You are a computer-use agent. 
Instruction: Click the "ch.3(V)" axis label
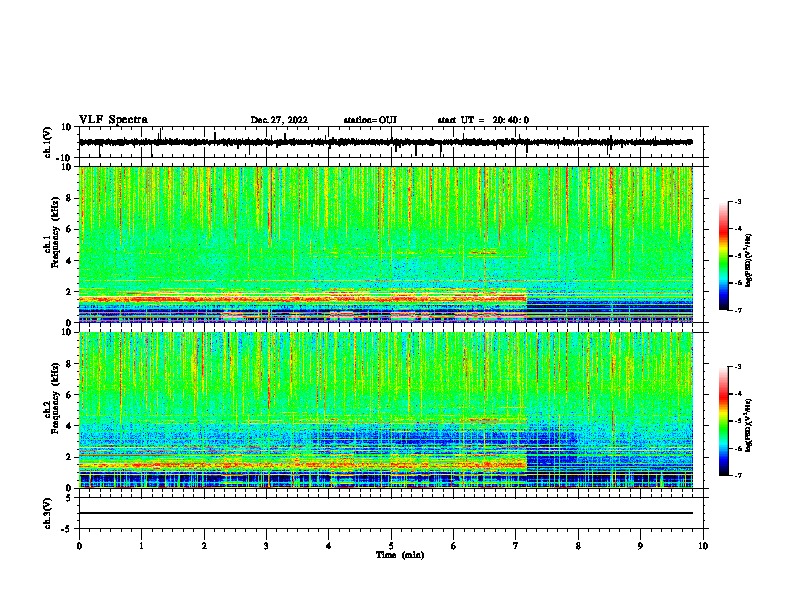48,513
